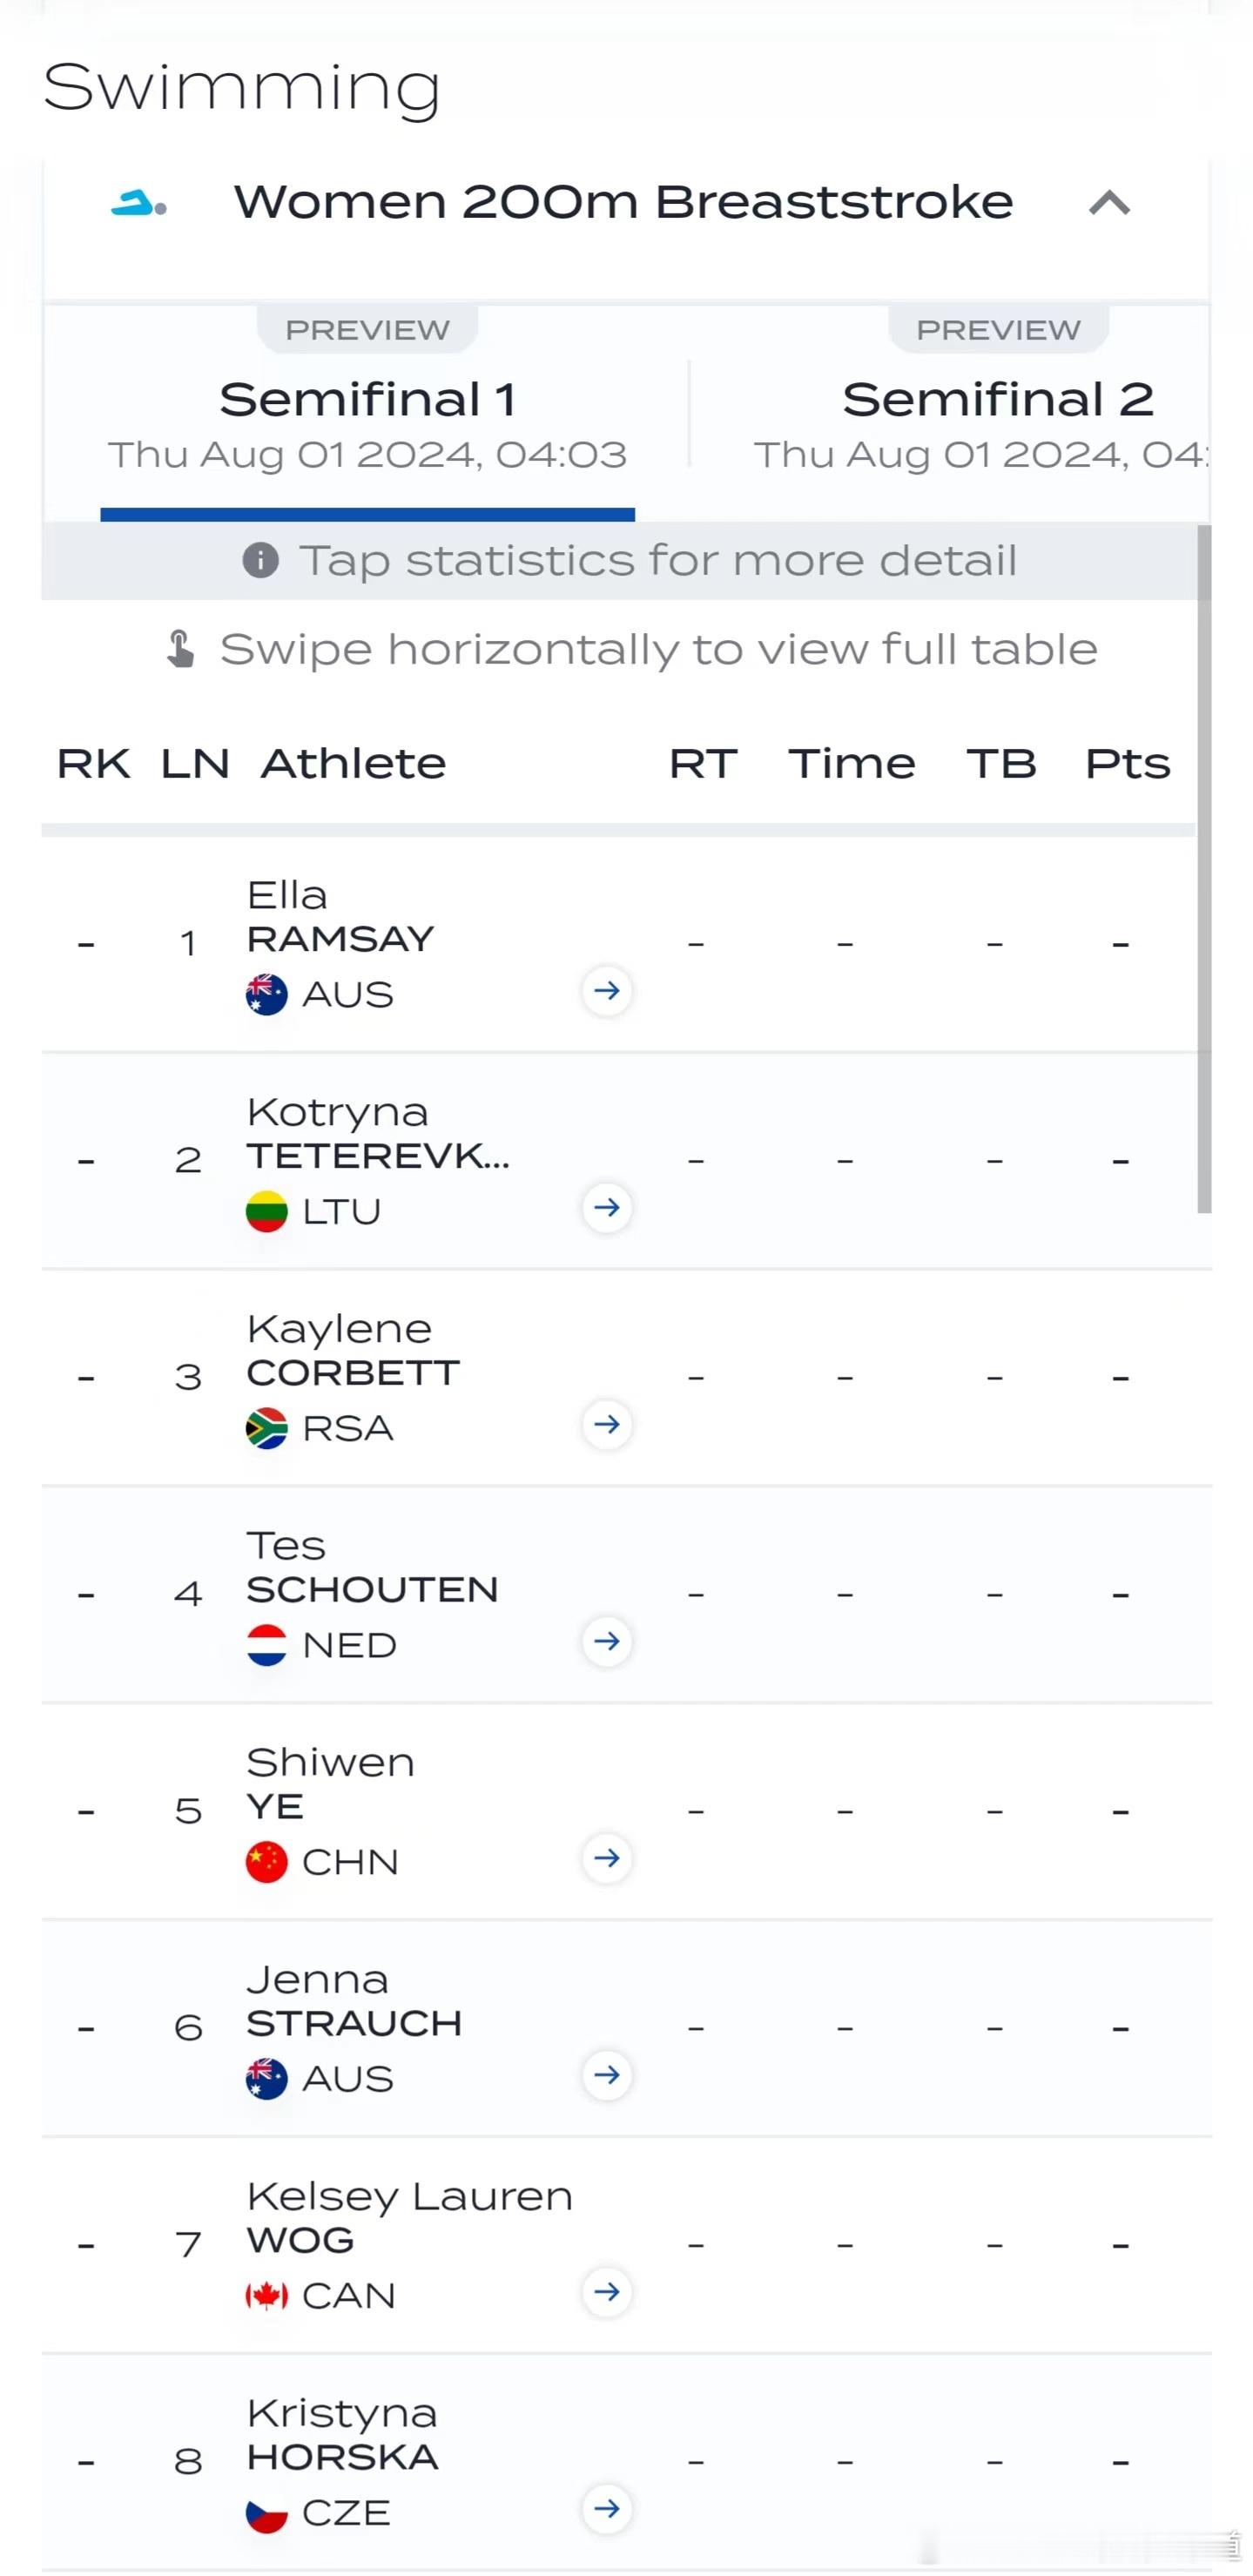Click the China flag beside CHN
The image size is (1253, 2576).
click(x=267, y=1862)
